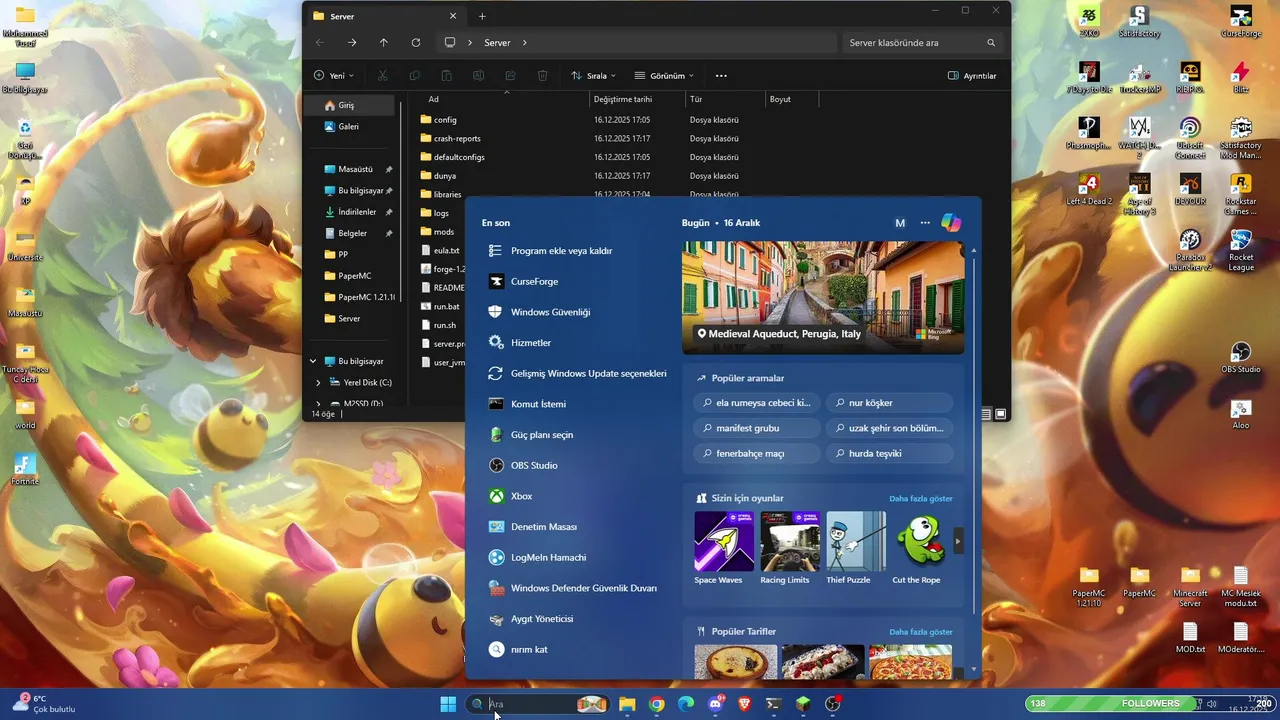Open a new Explorer tab with plus
Screen dimensions: 1280x720
(482, 16)
